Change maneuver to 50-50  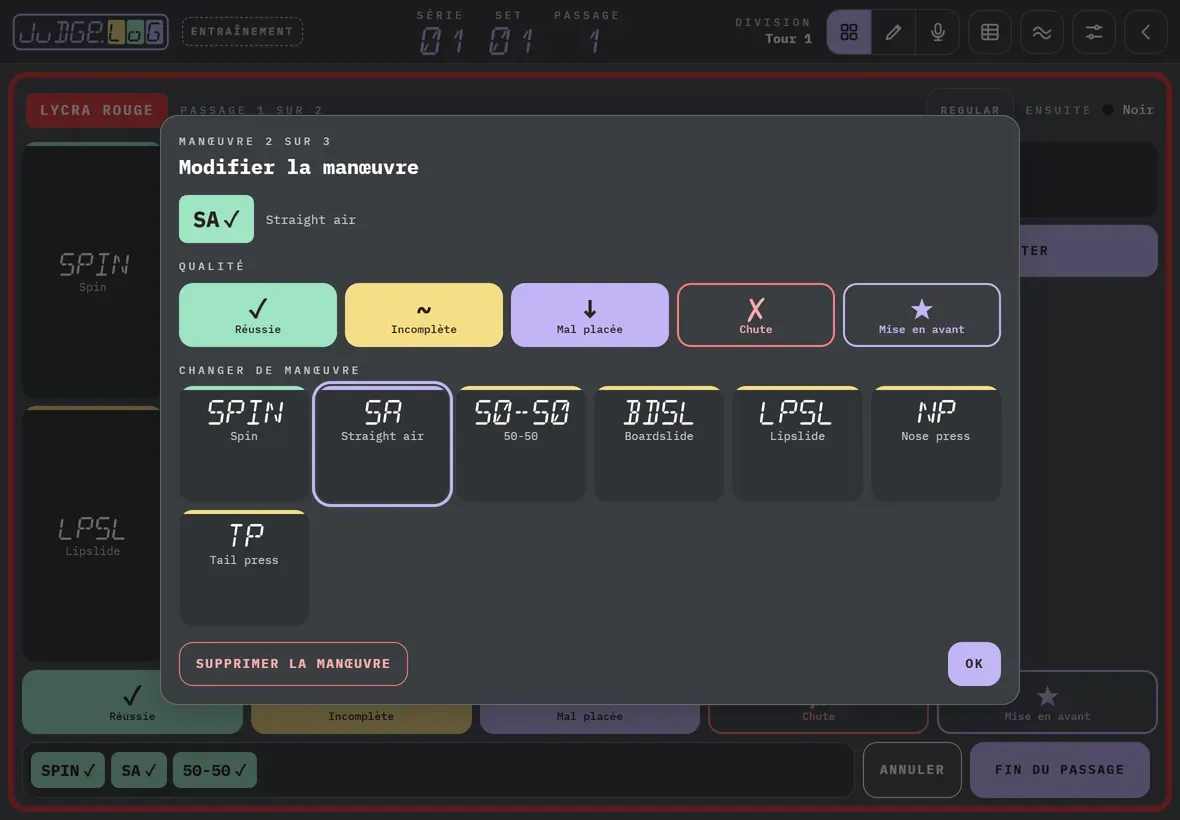coord(521,444)
